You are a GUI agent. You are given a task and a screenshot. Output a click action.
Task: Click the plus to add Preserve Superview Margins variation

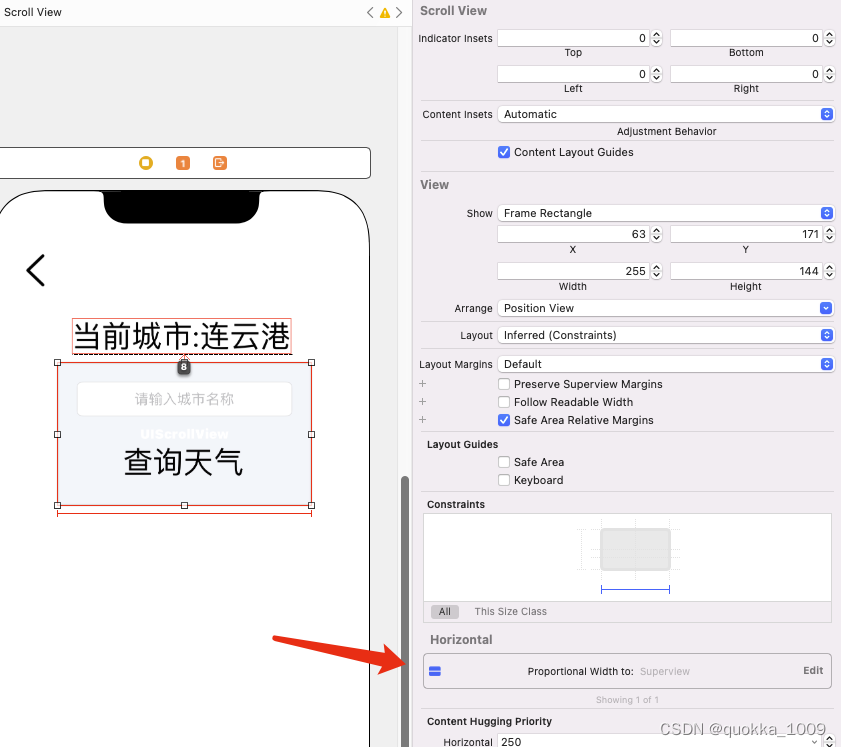click(422, 383)
